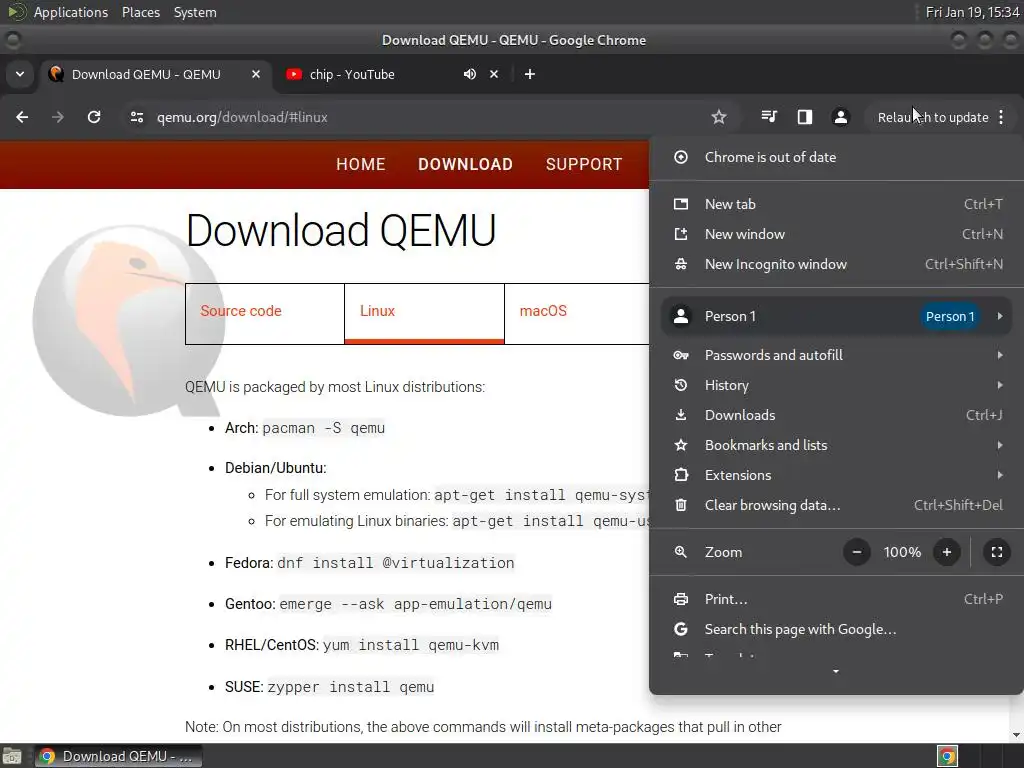Expand the History submenu
1024x768 pixels.
pyautogui.click(x=838, y=385)
